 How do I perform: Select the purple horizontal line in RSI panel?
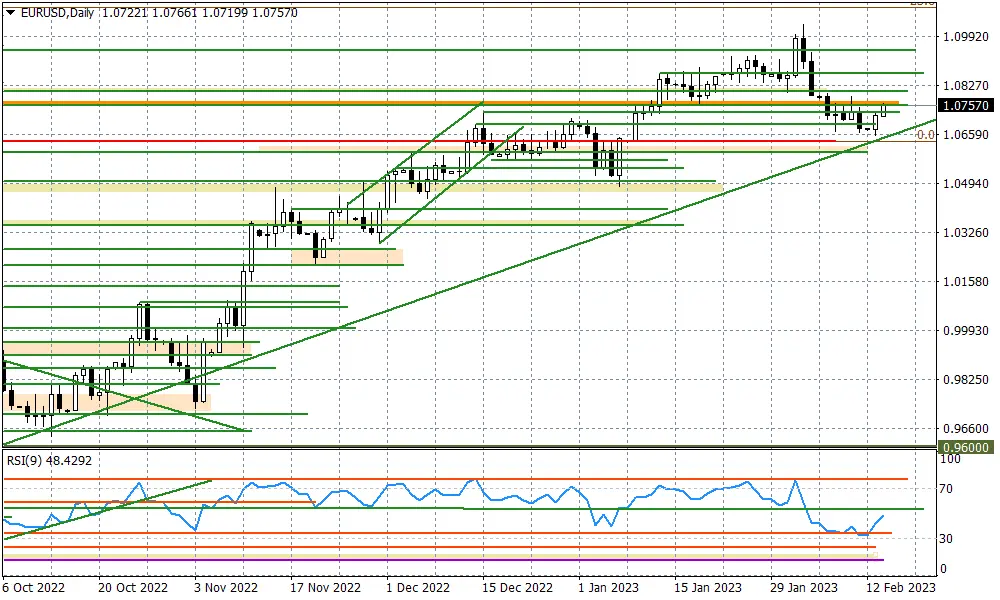(x=443, y=560)
